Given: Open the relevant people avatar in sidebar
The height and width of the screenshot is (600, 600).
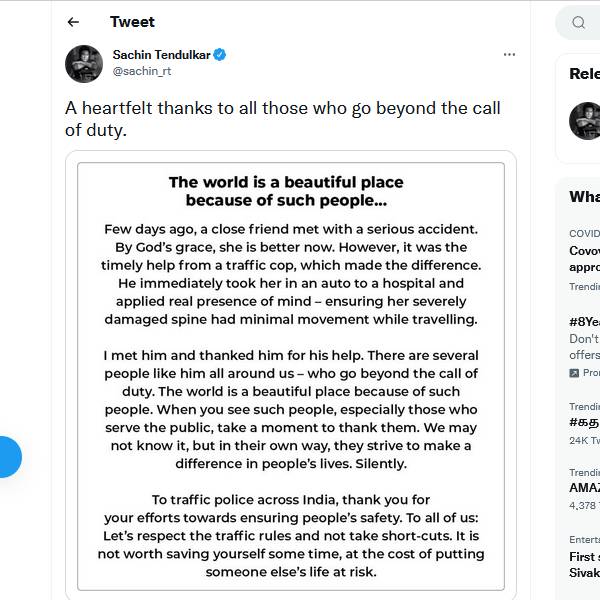Looking at the screenshot, I should 585,121.
